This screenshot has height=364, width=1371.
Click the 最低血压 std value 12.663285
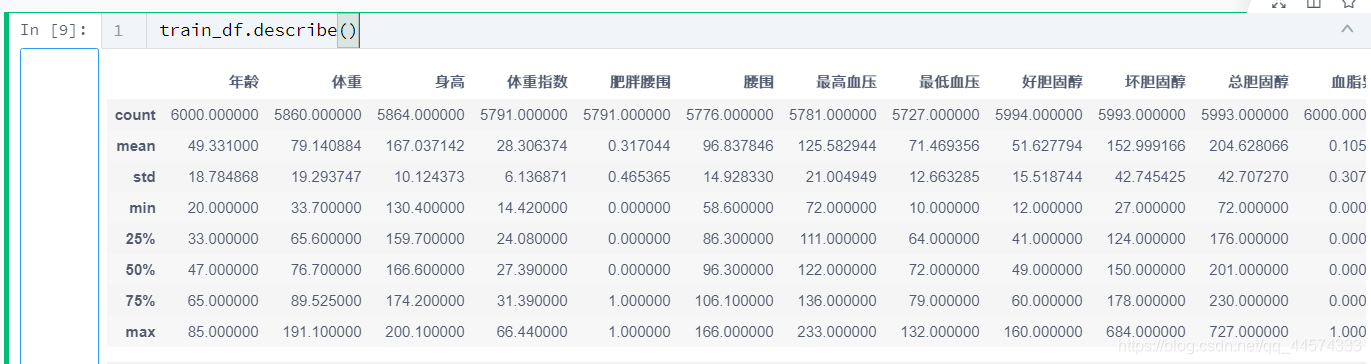[x=944, y=177]
